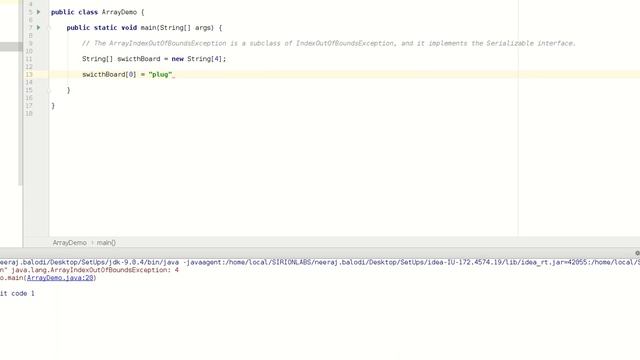This screenshot has width=640, height=360.
Task: Place cursor in 'public class ArrayDemo' line
Action: click(x=98, y=12)
